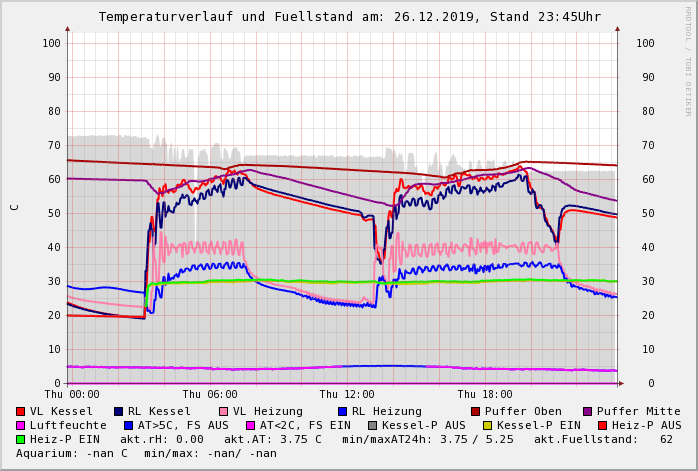Click the blue AT>5C, FS AUS swatch
The width and height of the screenshot is (698, 471).
tap(129, 425)
